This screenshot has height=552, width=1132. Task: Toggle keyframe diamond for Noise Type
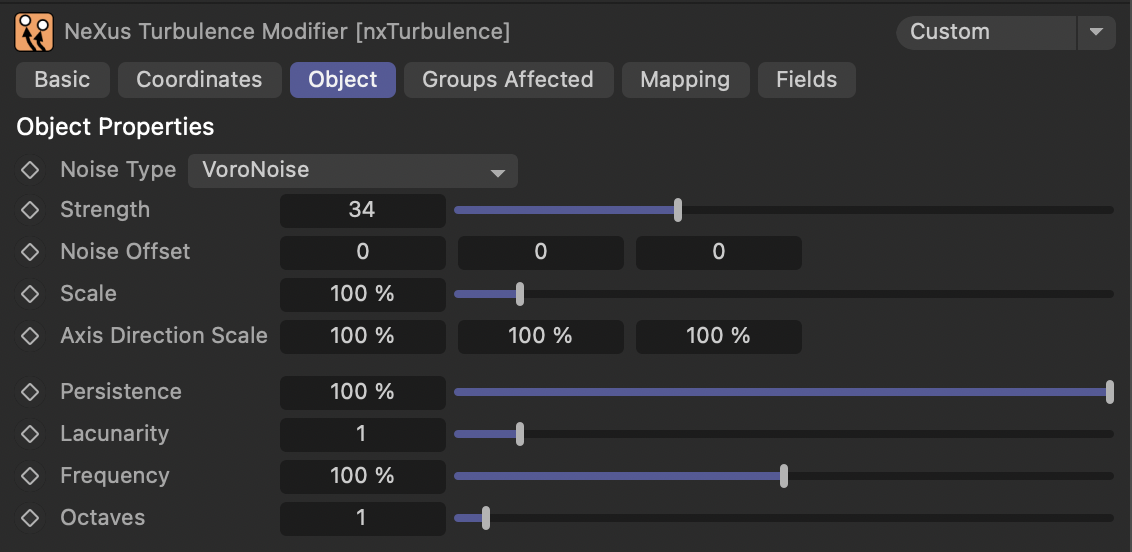[x=30, y=170]
